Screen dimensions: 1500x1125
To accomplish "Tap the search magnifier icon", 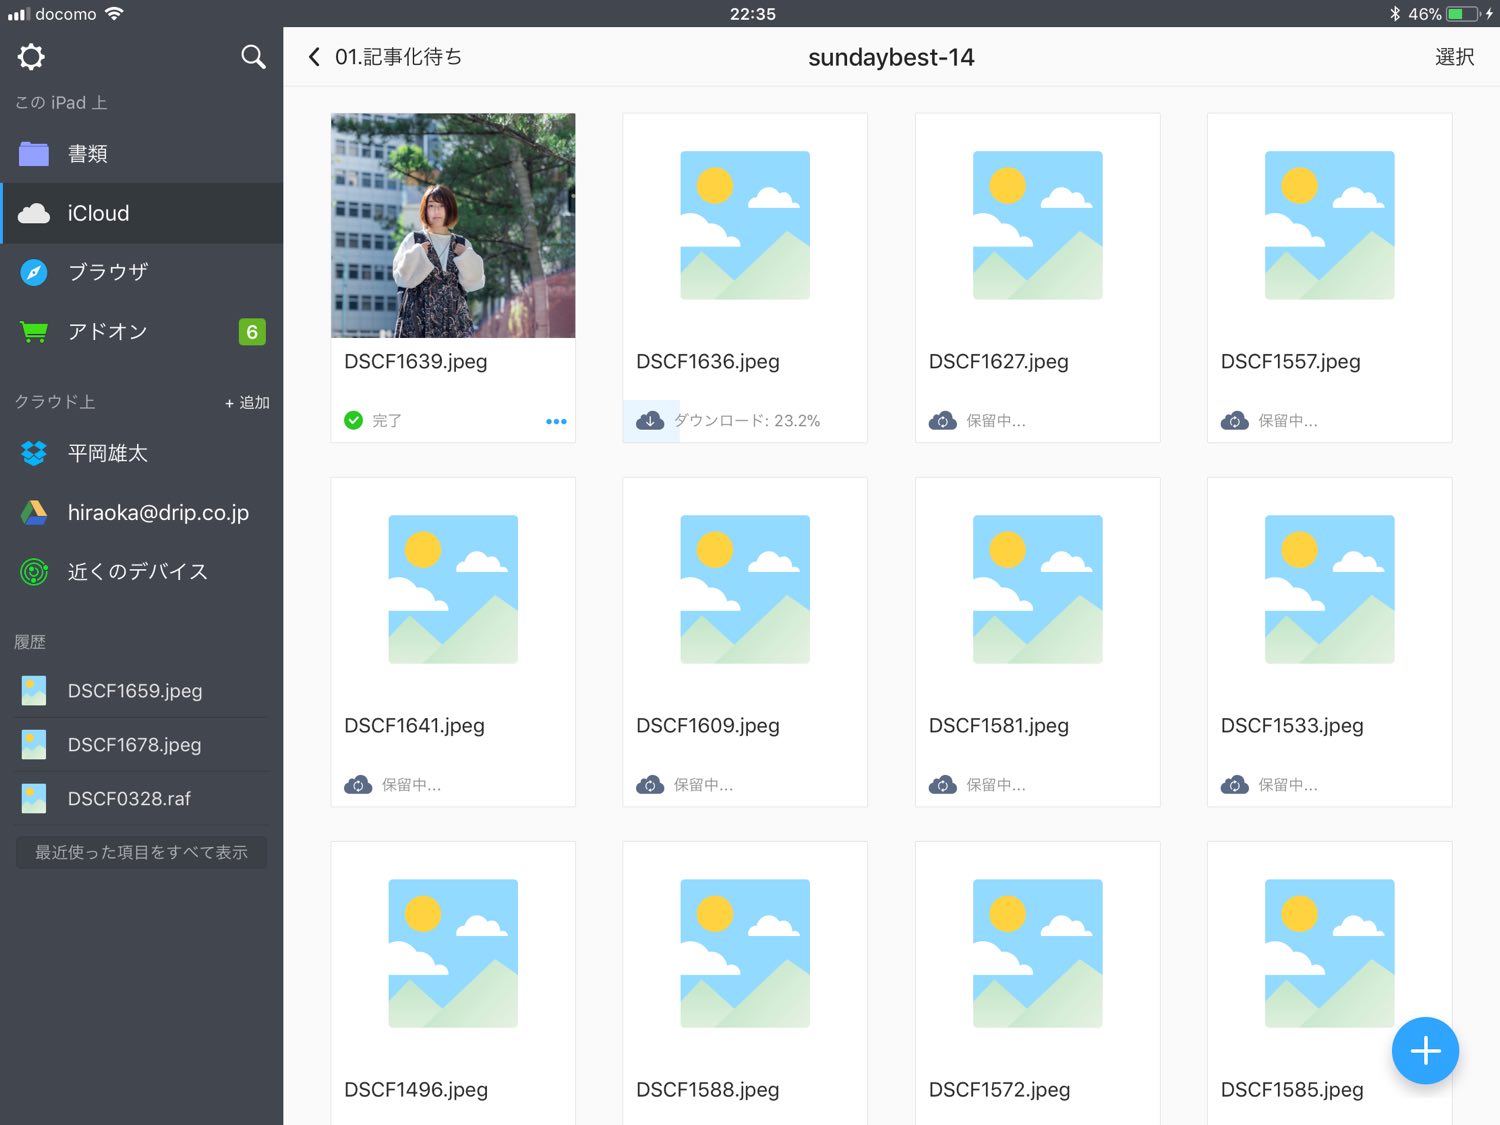I will (253, 57).
